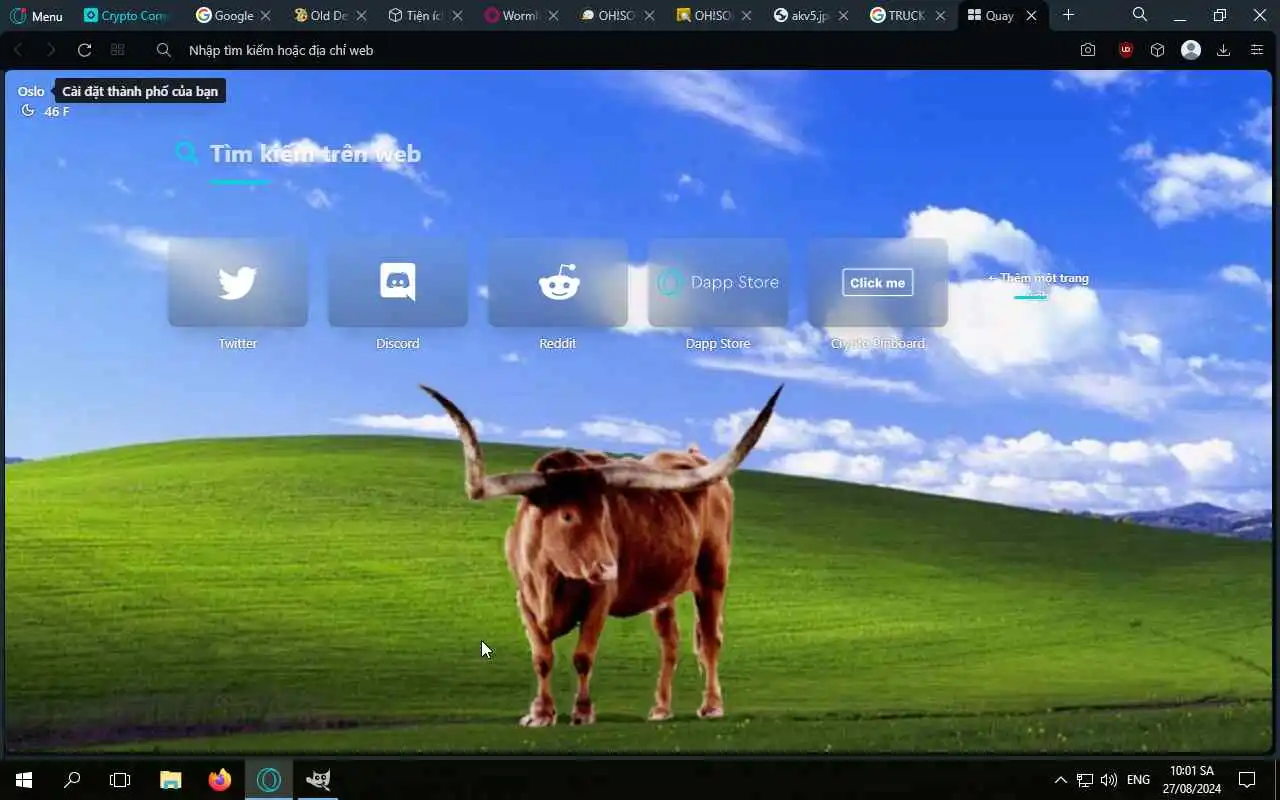The image size is (1280, 800).
Task: Click the Tìm kiếm trên web search box
Action: point(315,154)
